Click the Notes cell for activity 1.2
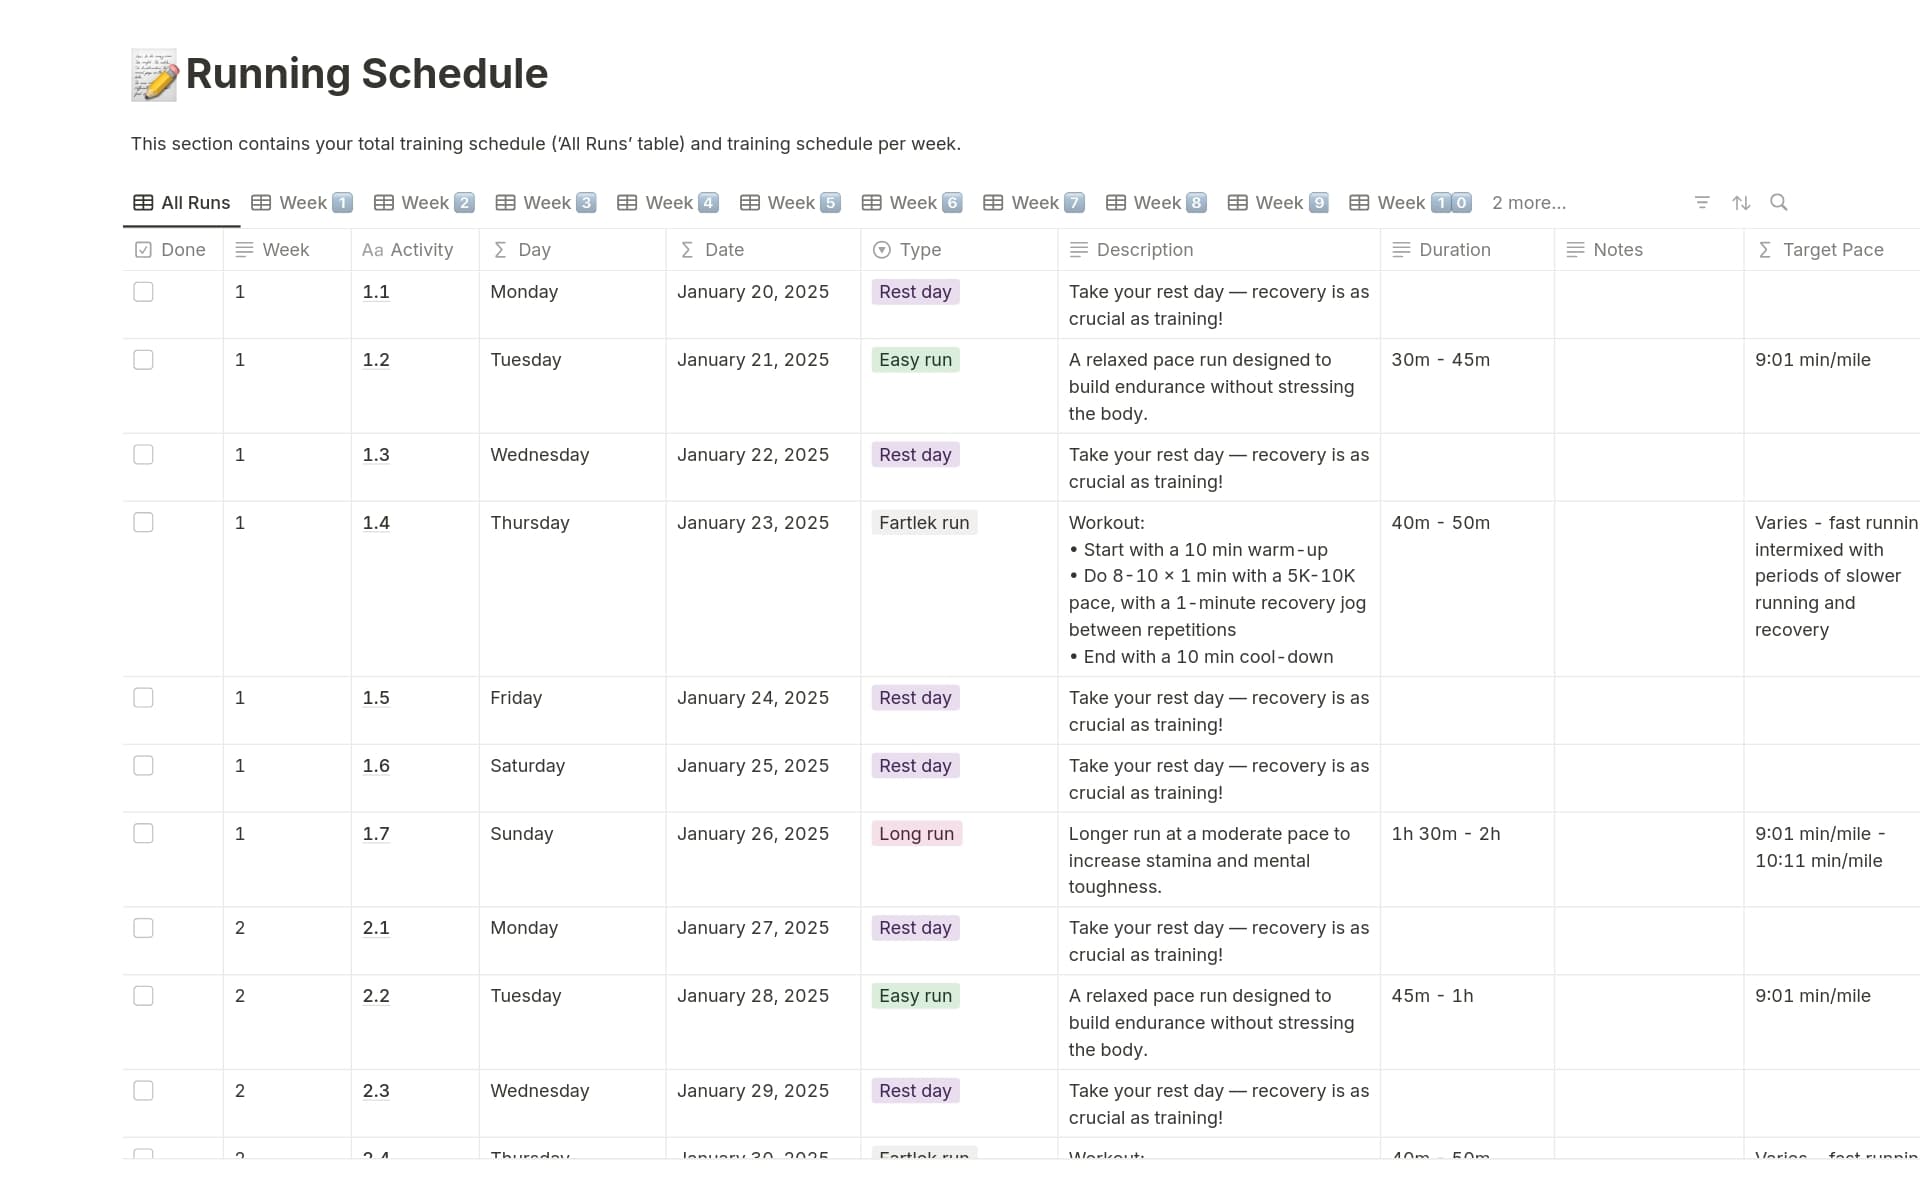1920x1199 pixels. click(x=1649, y=386)
